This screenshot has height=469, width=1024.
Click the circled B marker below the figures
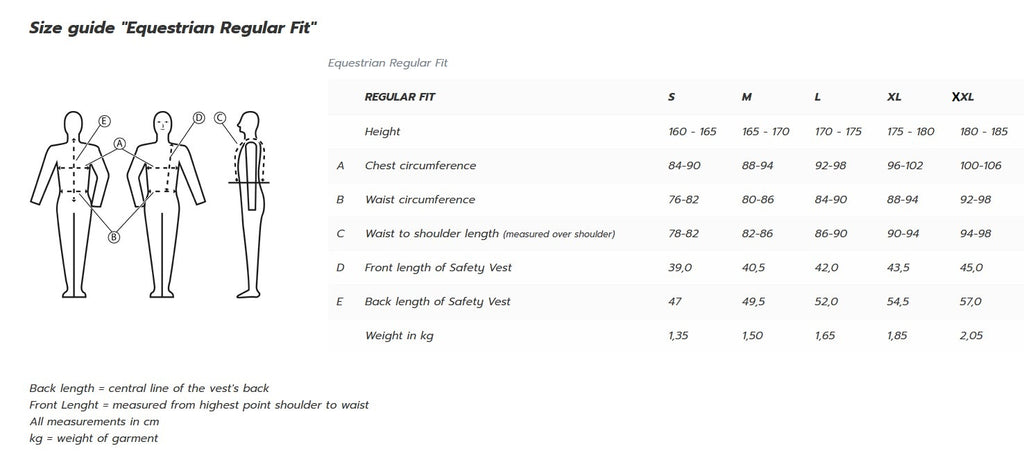point(113,237)
